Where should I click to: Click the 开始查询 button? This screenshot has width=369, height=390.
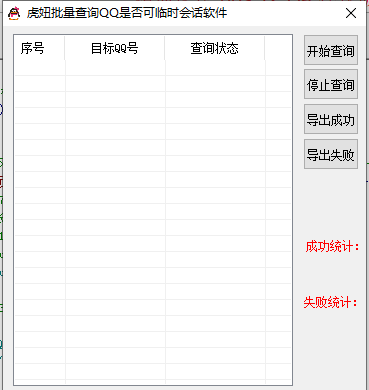tap(331, 50)
